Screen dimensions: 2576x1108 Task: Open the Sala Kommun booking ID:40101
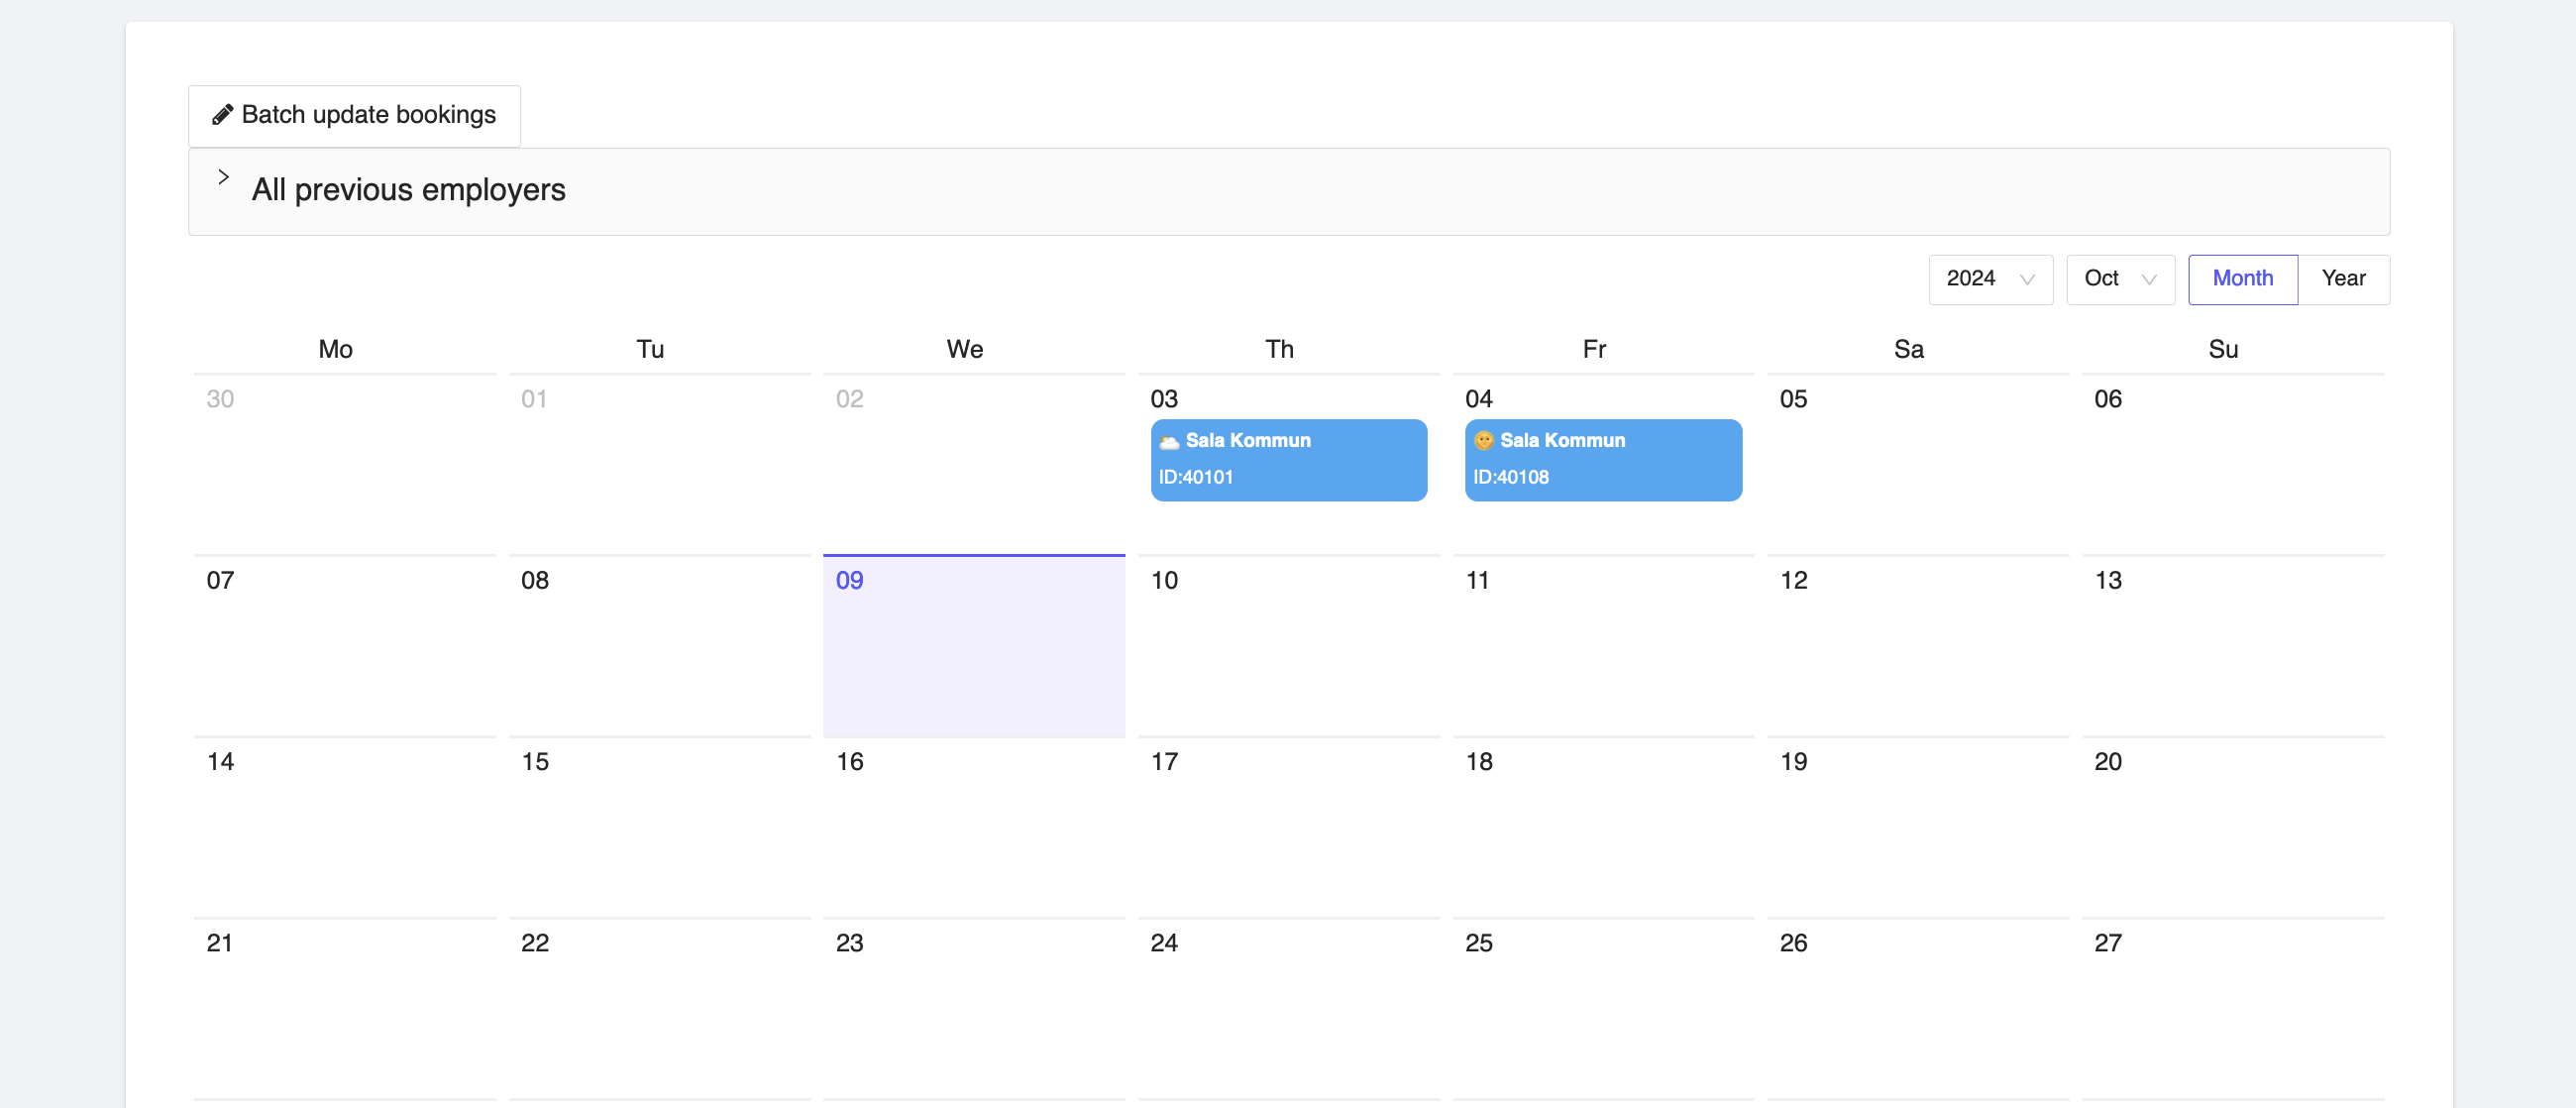coord(1288,460)
